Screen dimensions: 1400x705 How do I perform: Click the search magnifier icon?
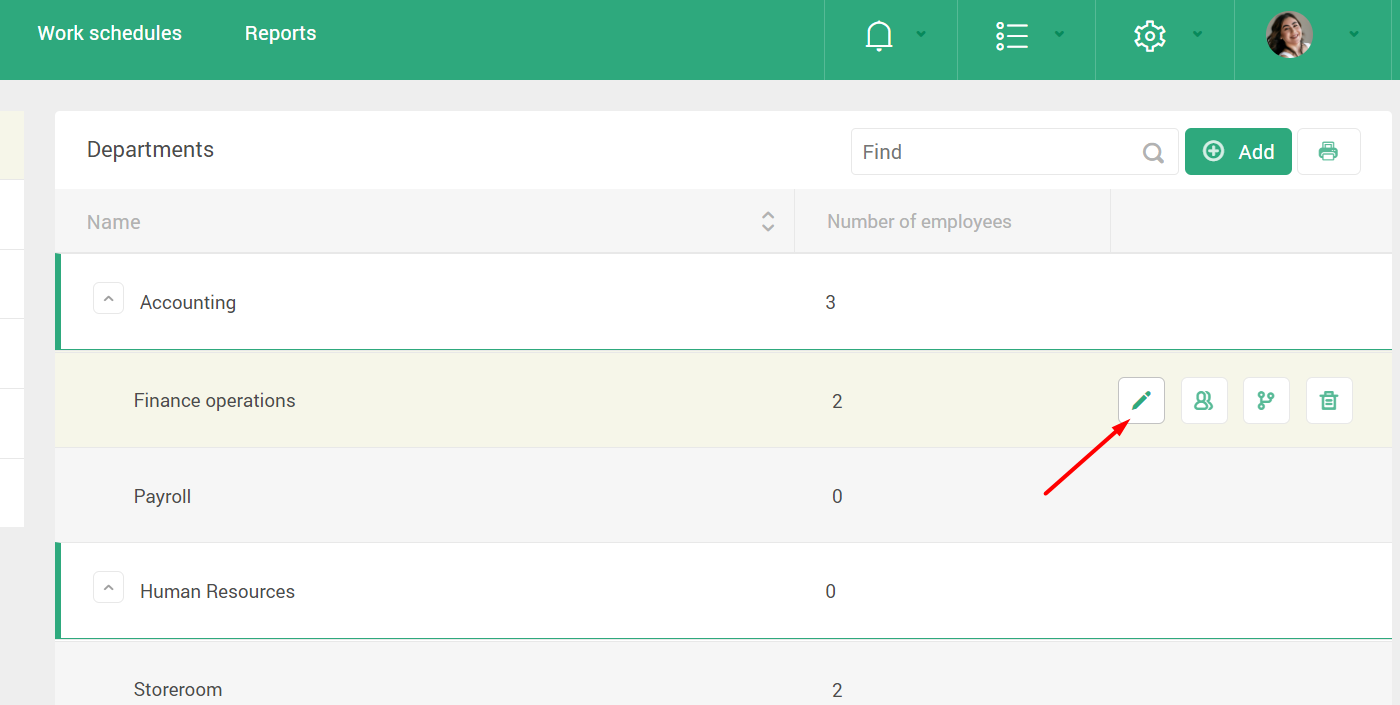coord(1153,153)
